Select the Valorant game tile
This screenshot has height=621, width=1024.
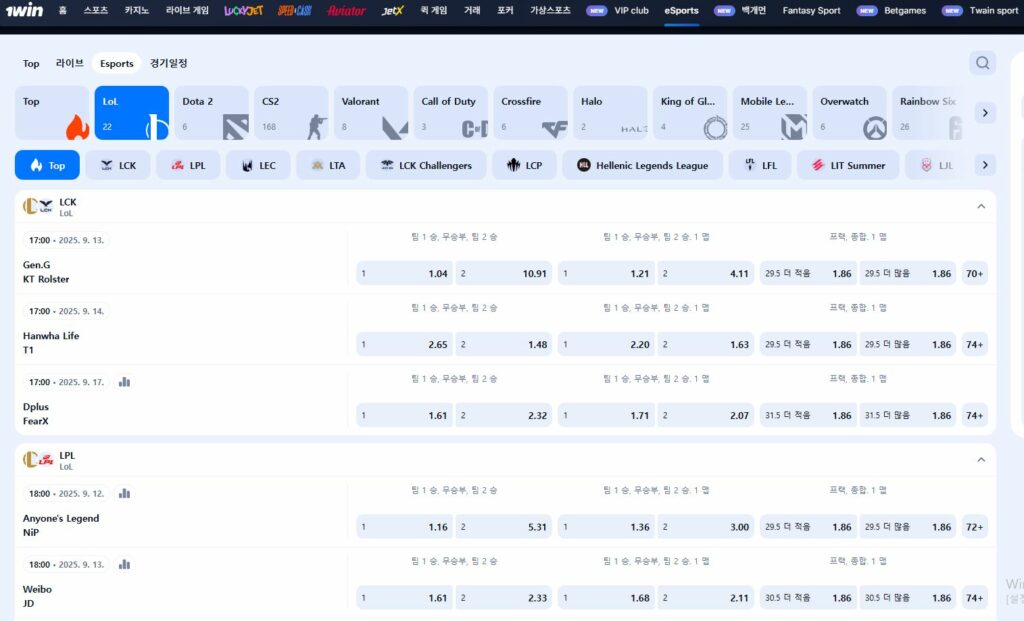pyautogui.click(x=371, y=113)
